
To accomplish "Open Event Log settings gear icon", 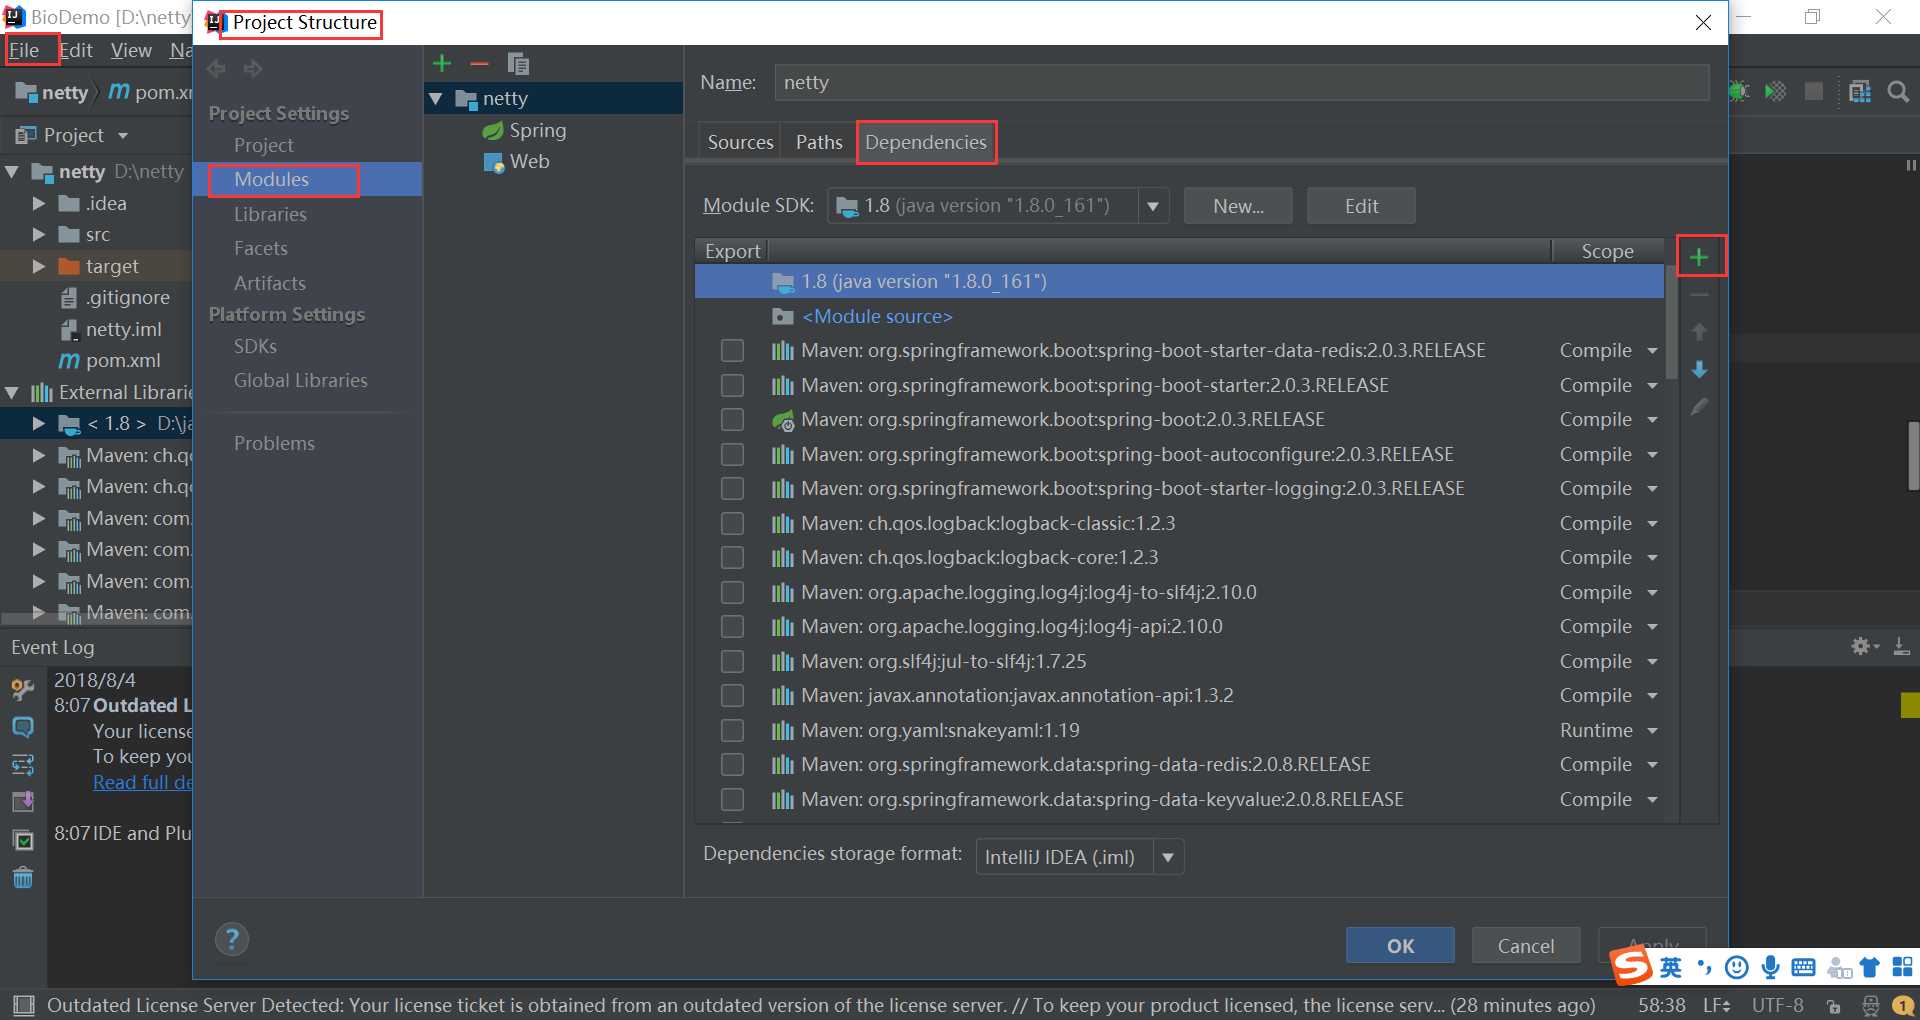I will (x=1864, y=647).
